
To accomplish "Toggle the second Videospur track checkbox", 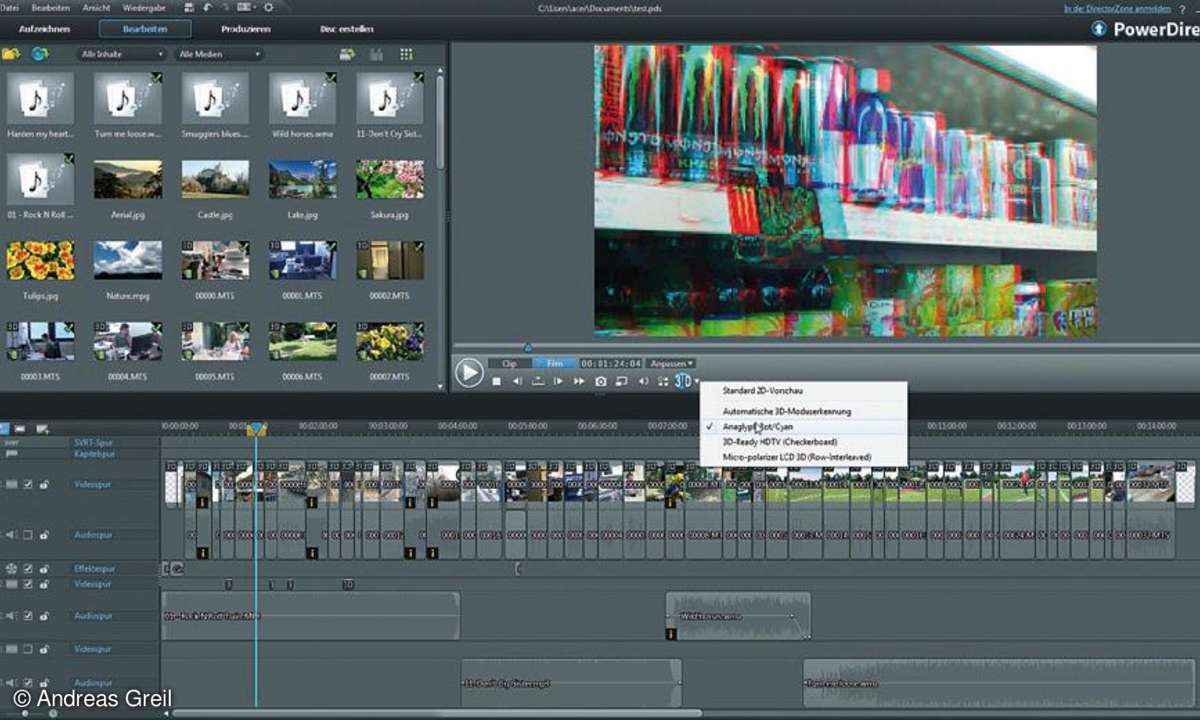I will [x=28, y=583].
